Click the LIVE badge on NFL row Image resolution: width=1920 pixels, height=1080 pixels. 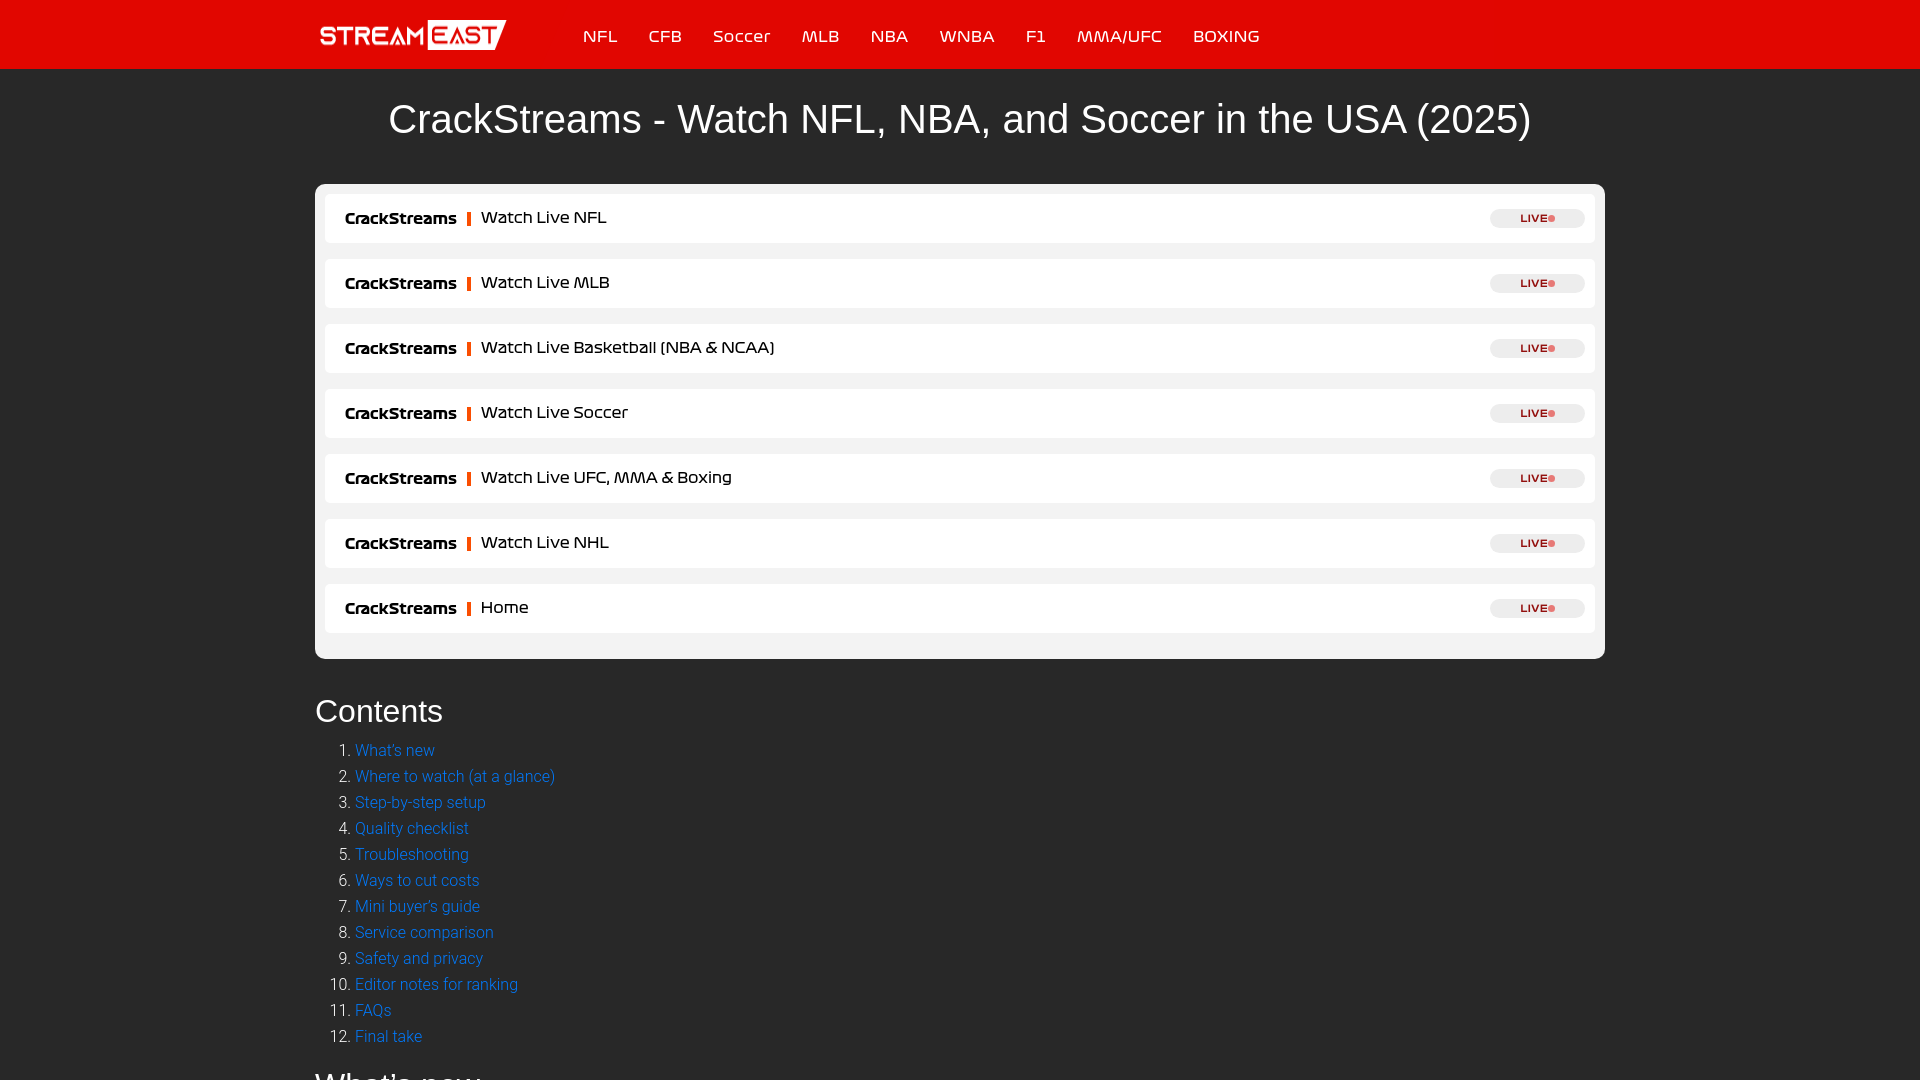[x=1537, y=218]
